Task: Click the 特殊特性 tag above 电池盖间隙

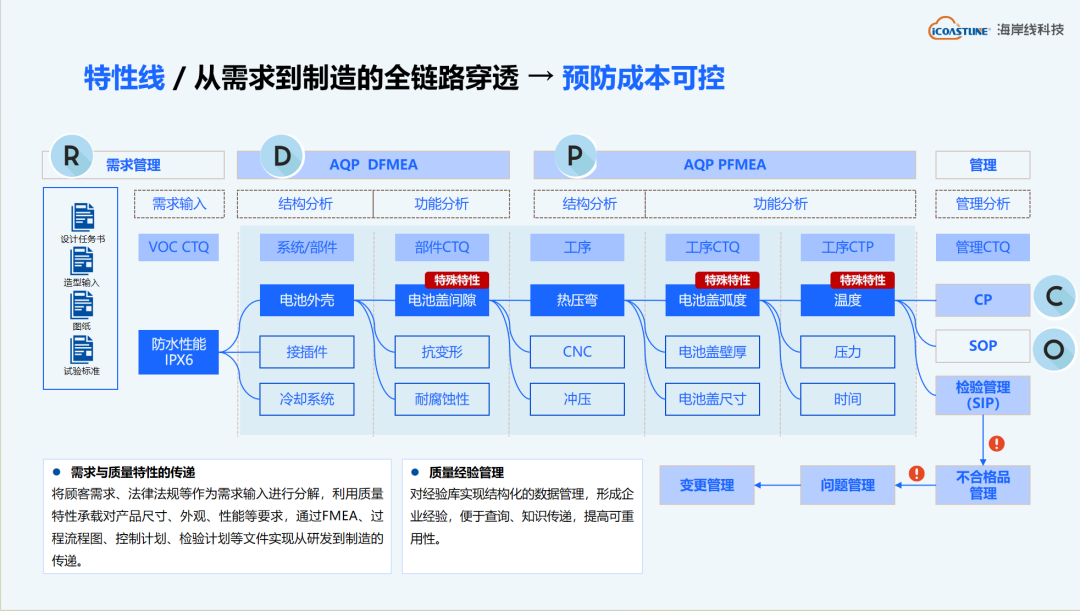Action: [x=457, y=280]
